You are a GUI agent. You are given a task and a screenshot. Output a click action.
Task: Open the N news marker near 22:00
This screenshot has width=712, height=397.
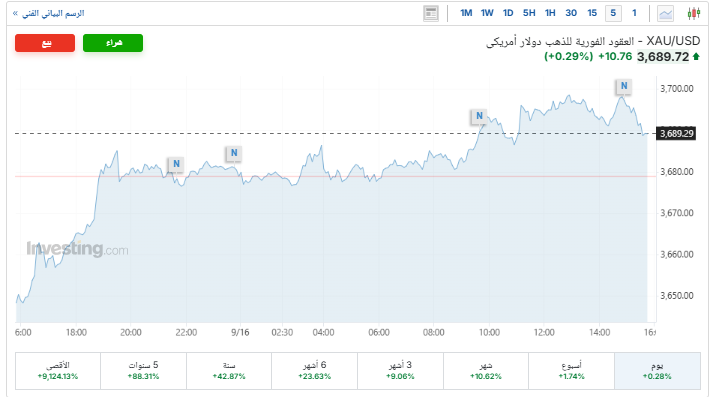176,164
